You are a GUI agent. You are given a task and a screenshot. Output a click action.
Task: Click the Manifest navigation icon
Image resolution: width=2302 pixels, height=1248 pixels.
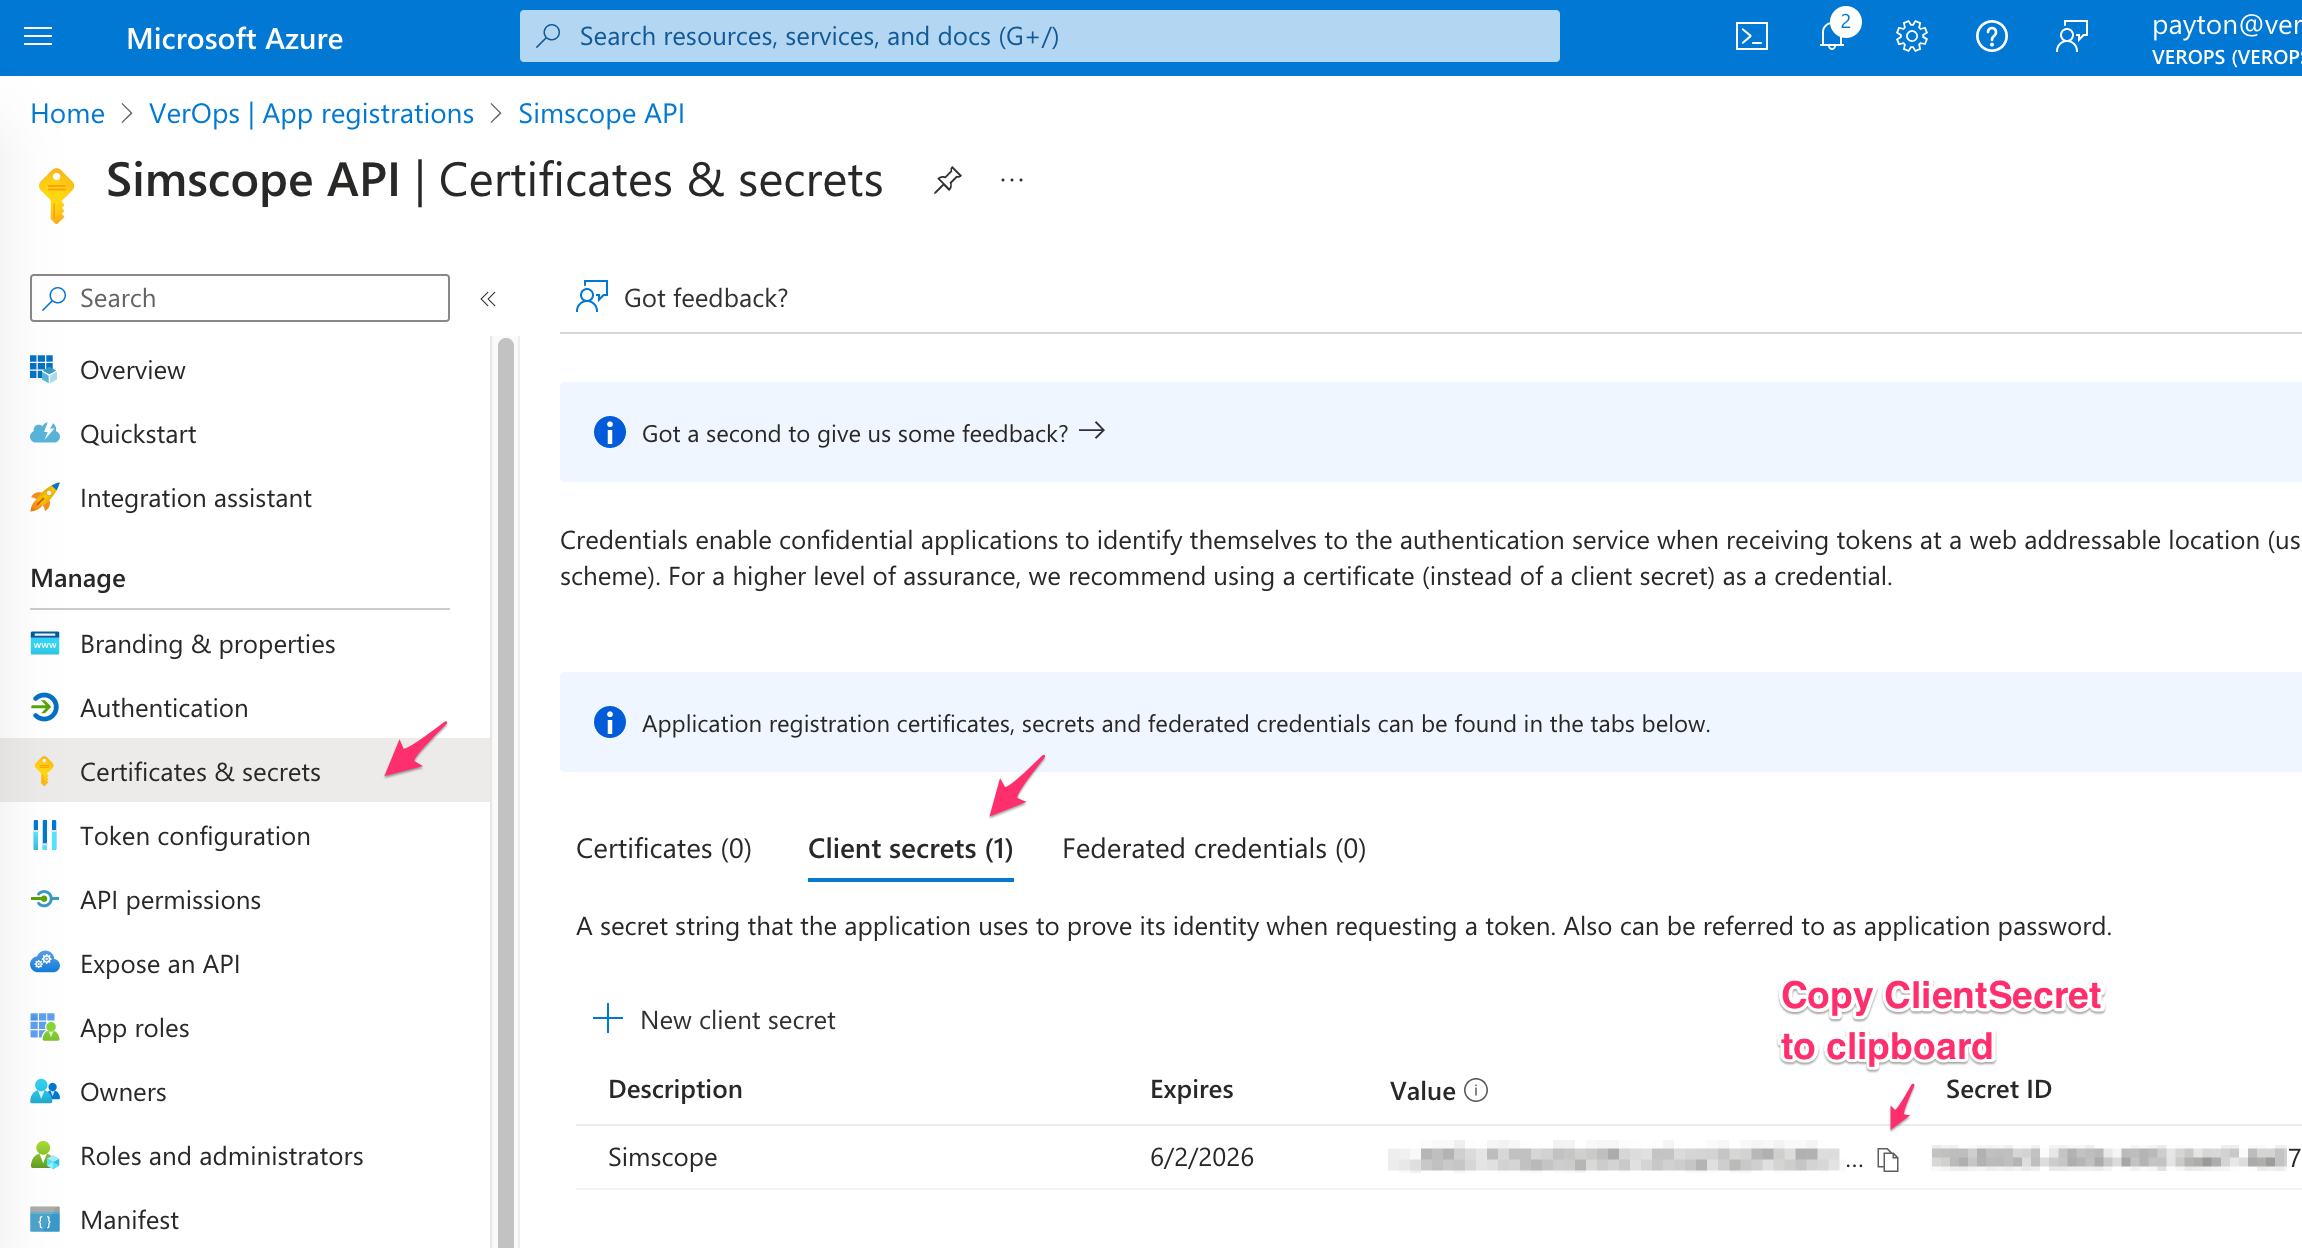coord(43,1220)
